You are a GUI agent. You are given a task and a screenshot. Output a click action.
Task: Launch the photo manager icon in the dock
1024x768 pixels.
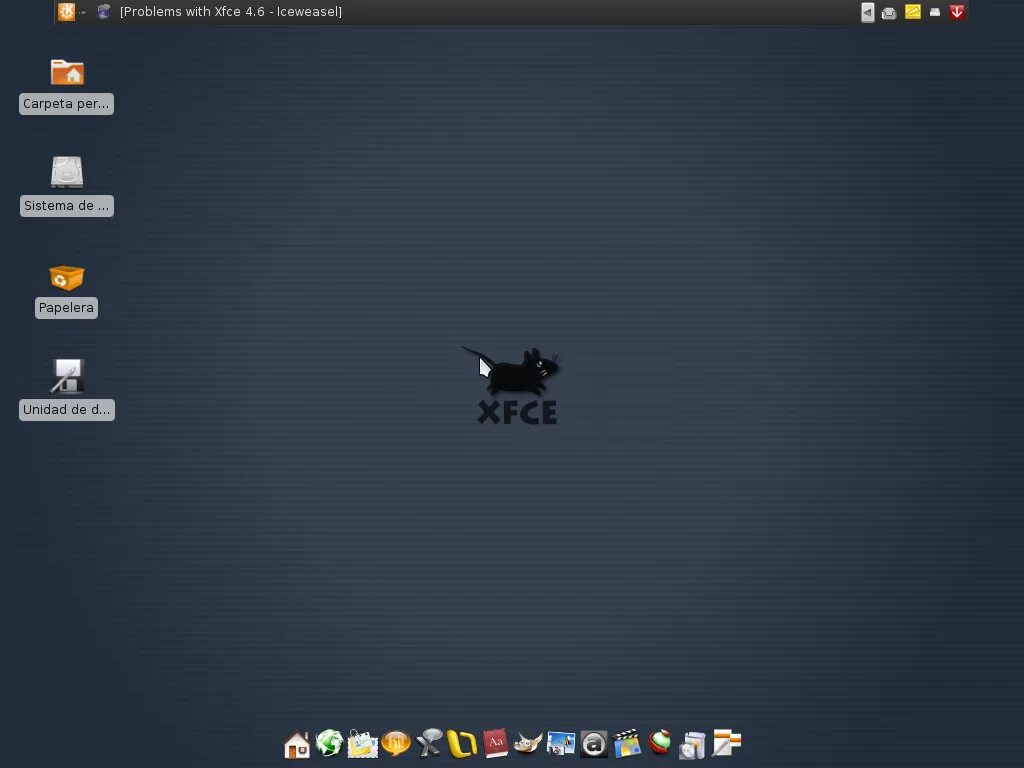tap(560, 744)
